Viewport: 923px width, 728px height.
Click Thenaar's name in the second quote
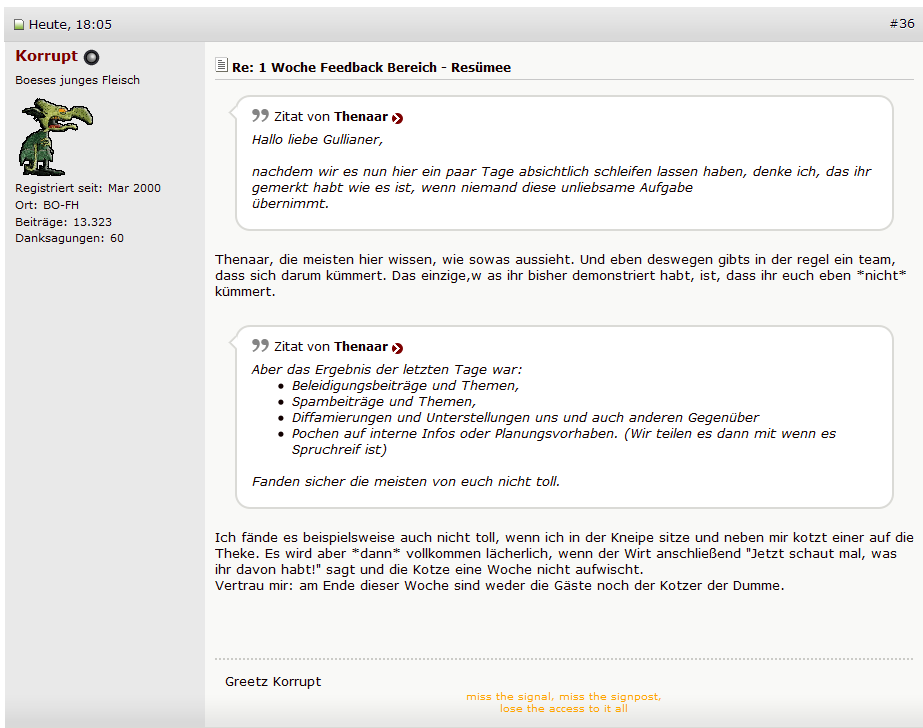360,347
